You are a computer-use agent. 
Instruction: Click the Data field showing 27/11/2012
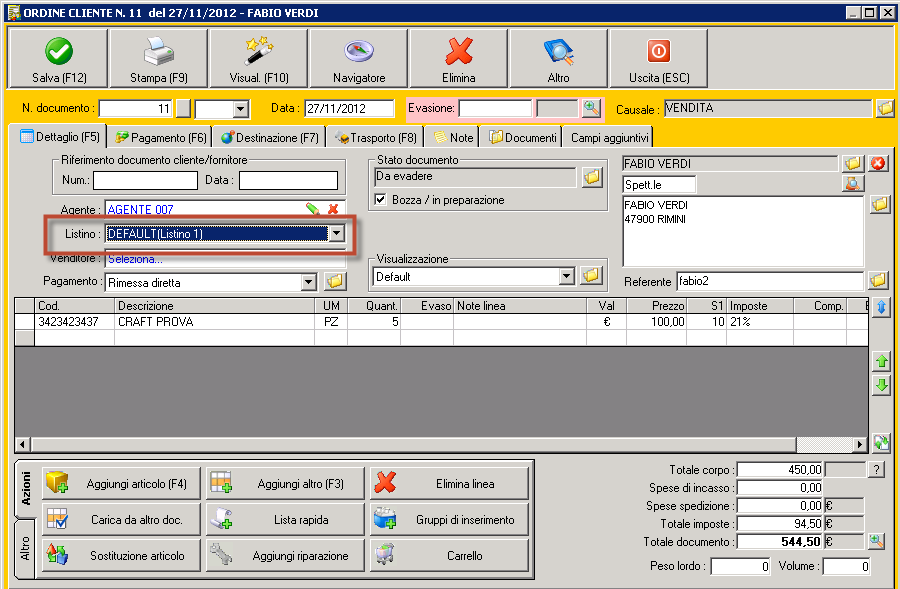point(349,108)
